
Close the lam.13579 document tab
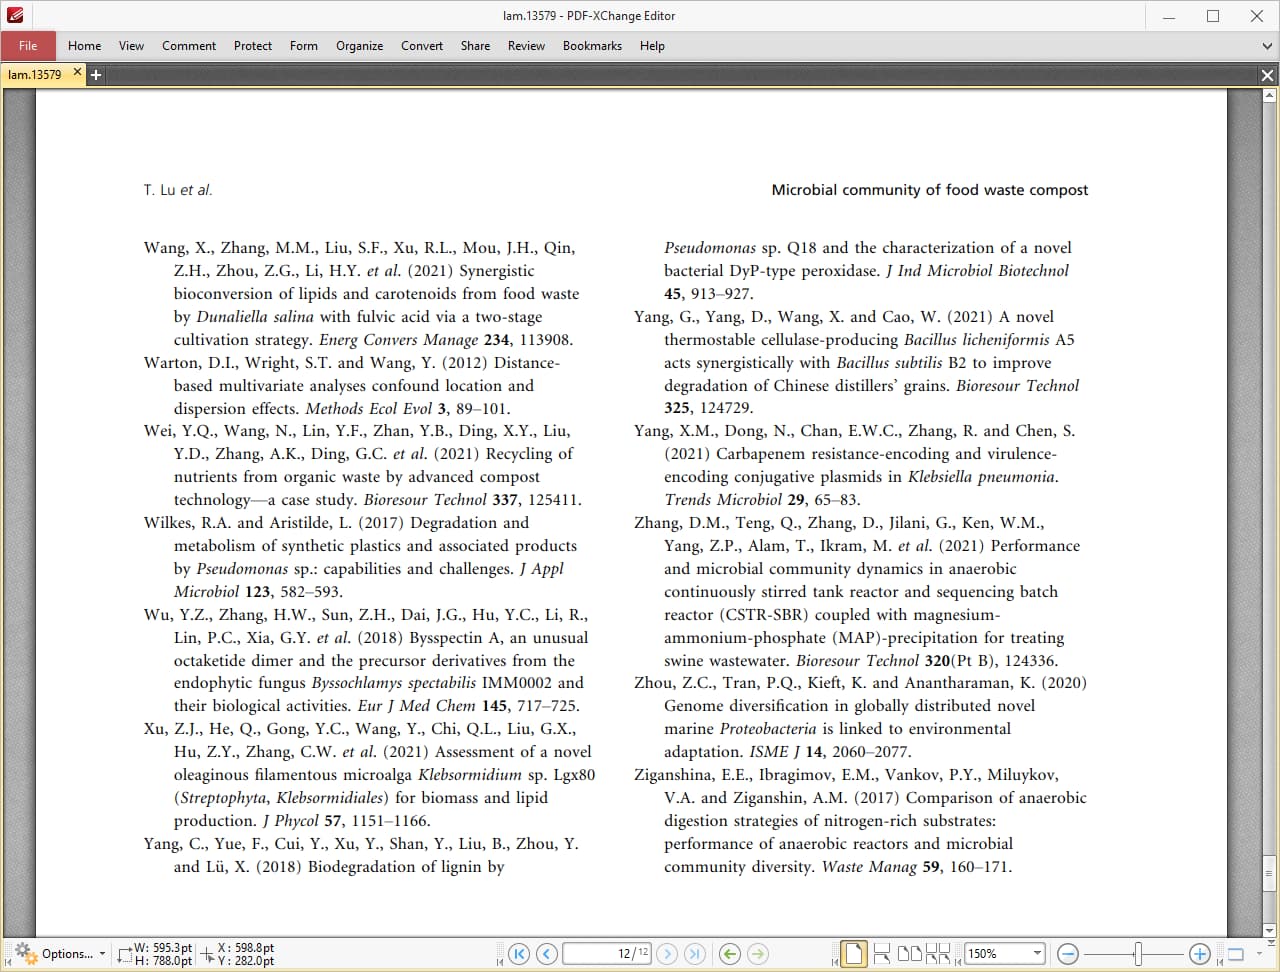click(x=77, y=73)
